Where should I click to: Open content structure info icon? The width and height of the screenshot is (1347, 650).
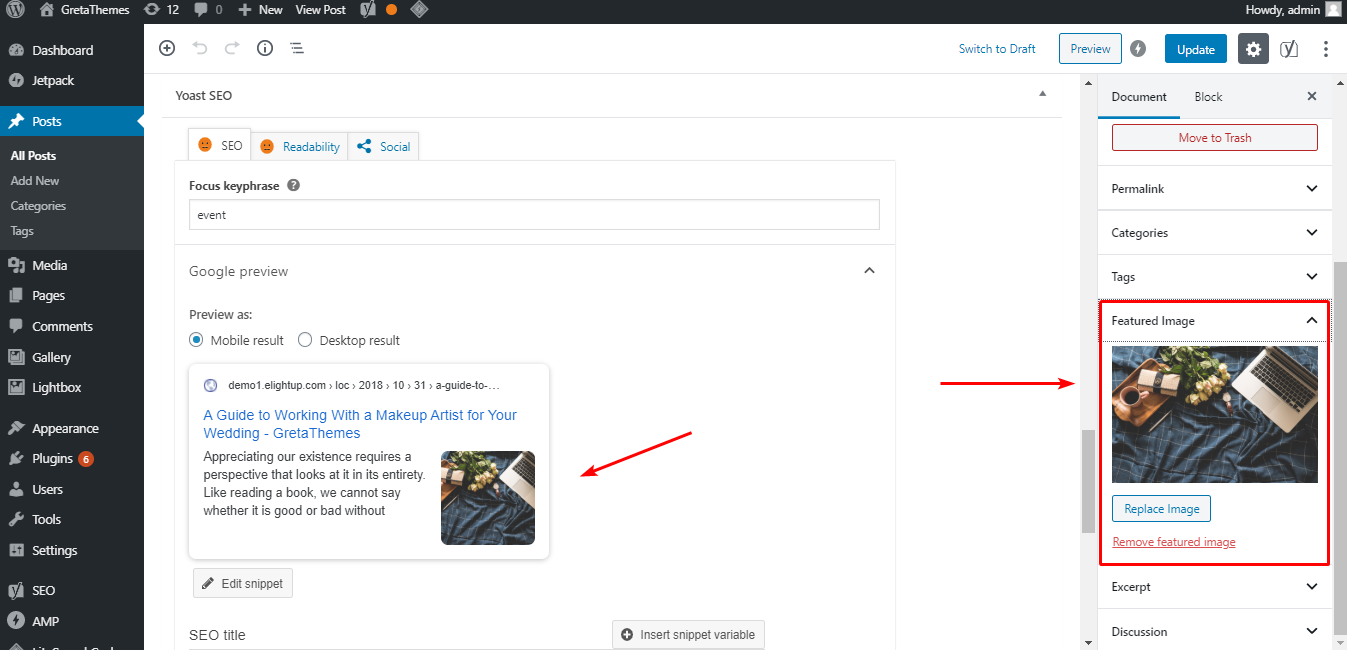tap(265, 48)
